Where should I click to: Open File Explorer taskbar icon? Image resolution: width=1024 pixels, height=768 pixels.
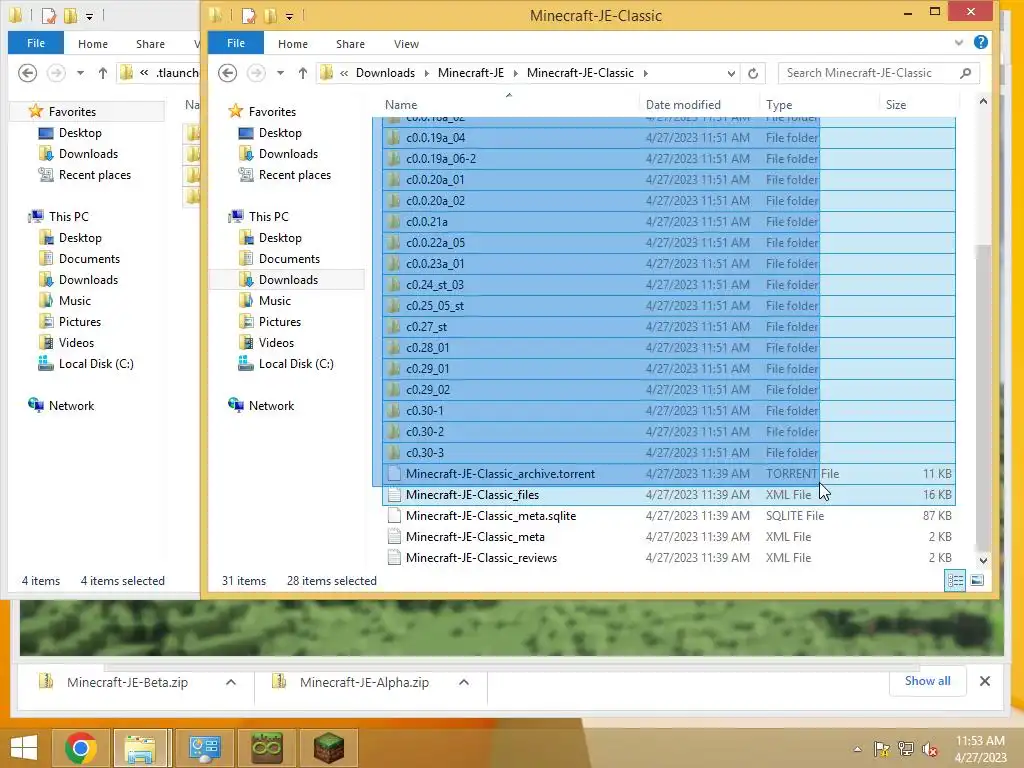pyautogui.click(x=140, y=748)
